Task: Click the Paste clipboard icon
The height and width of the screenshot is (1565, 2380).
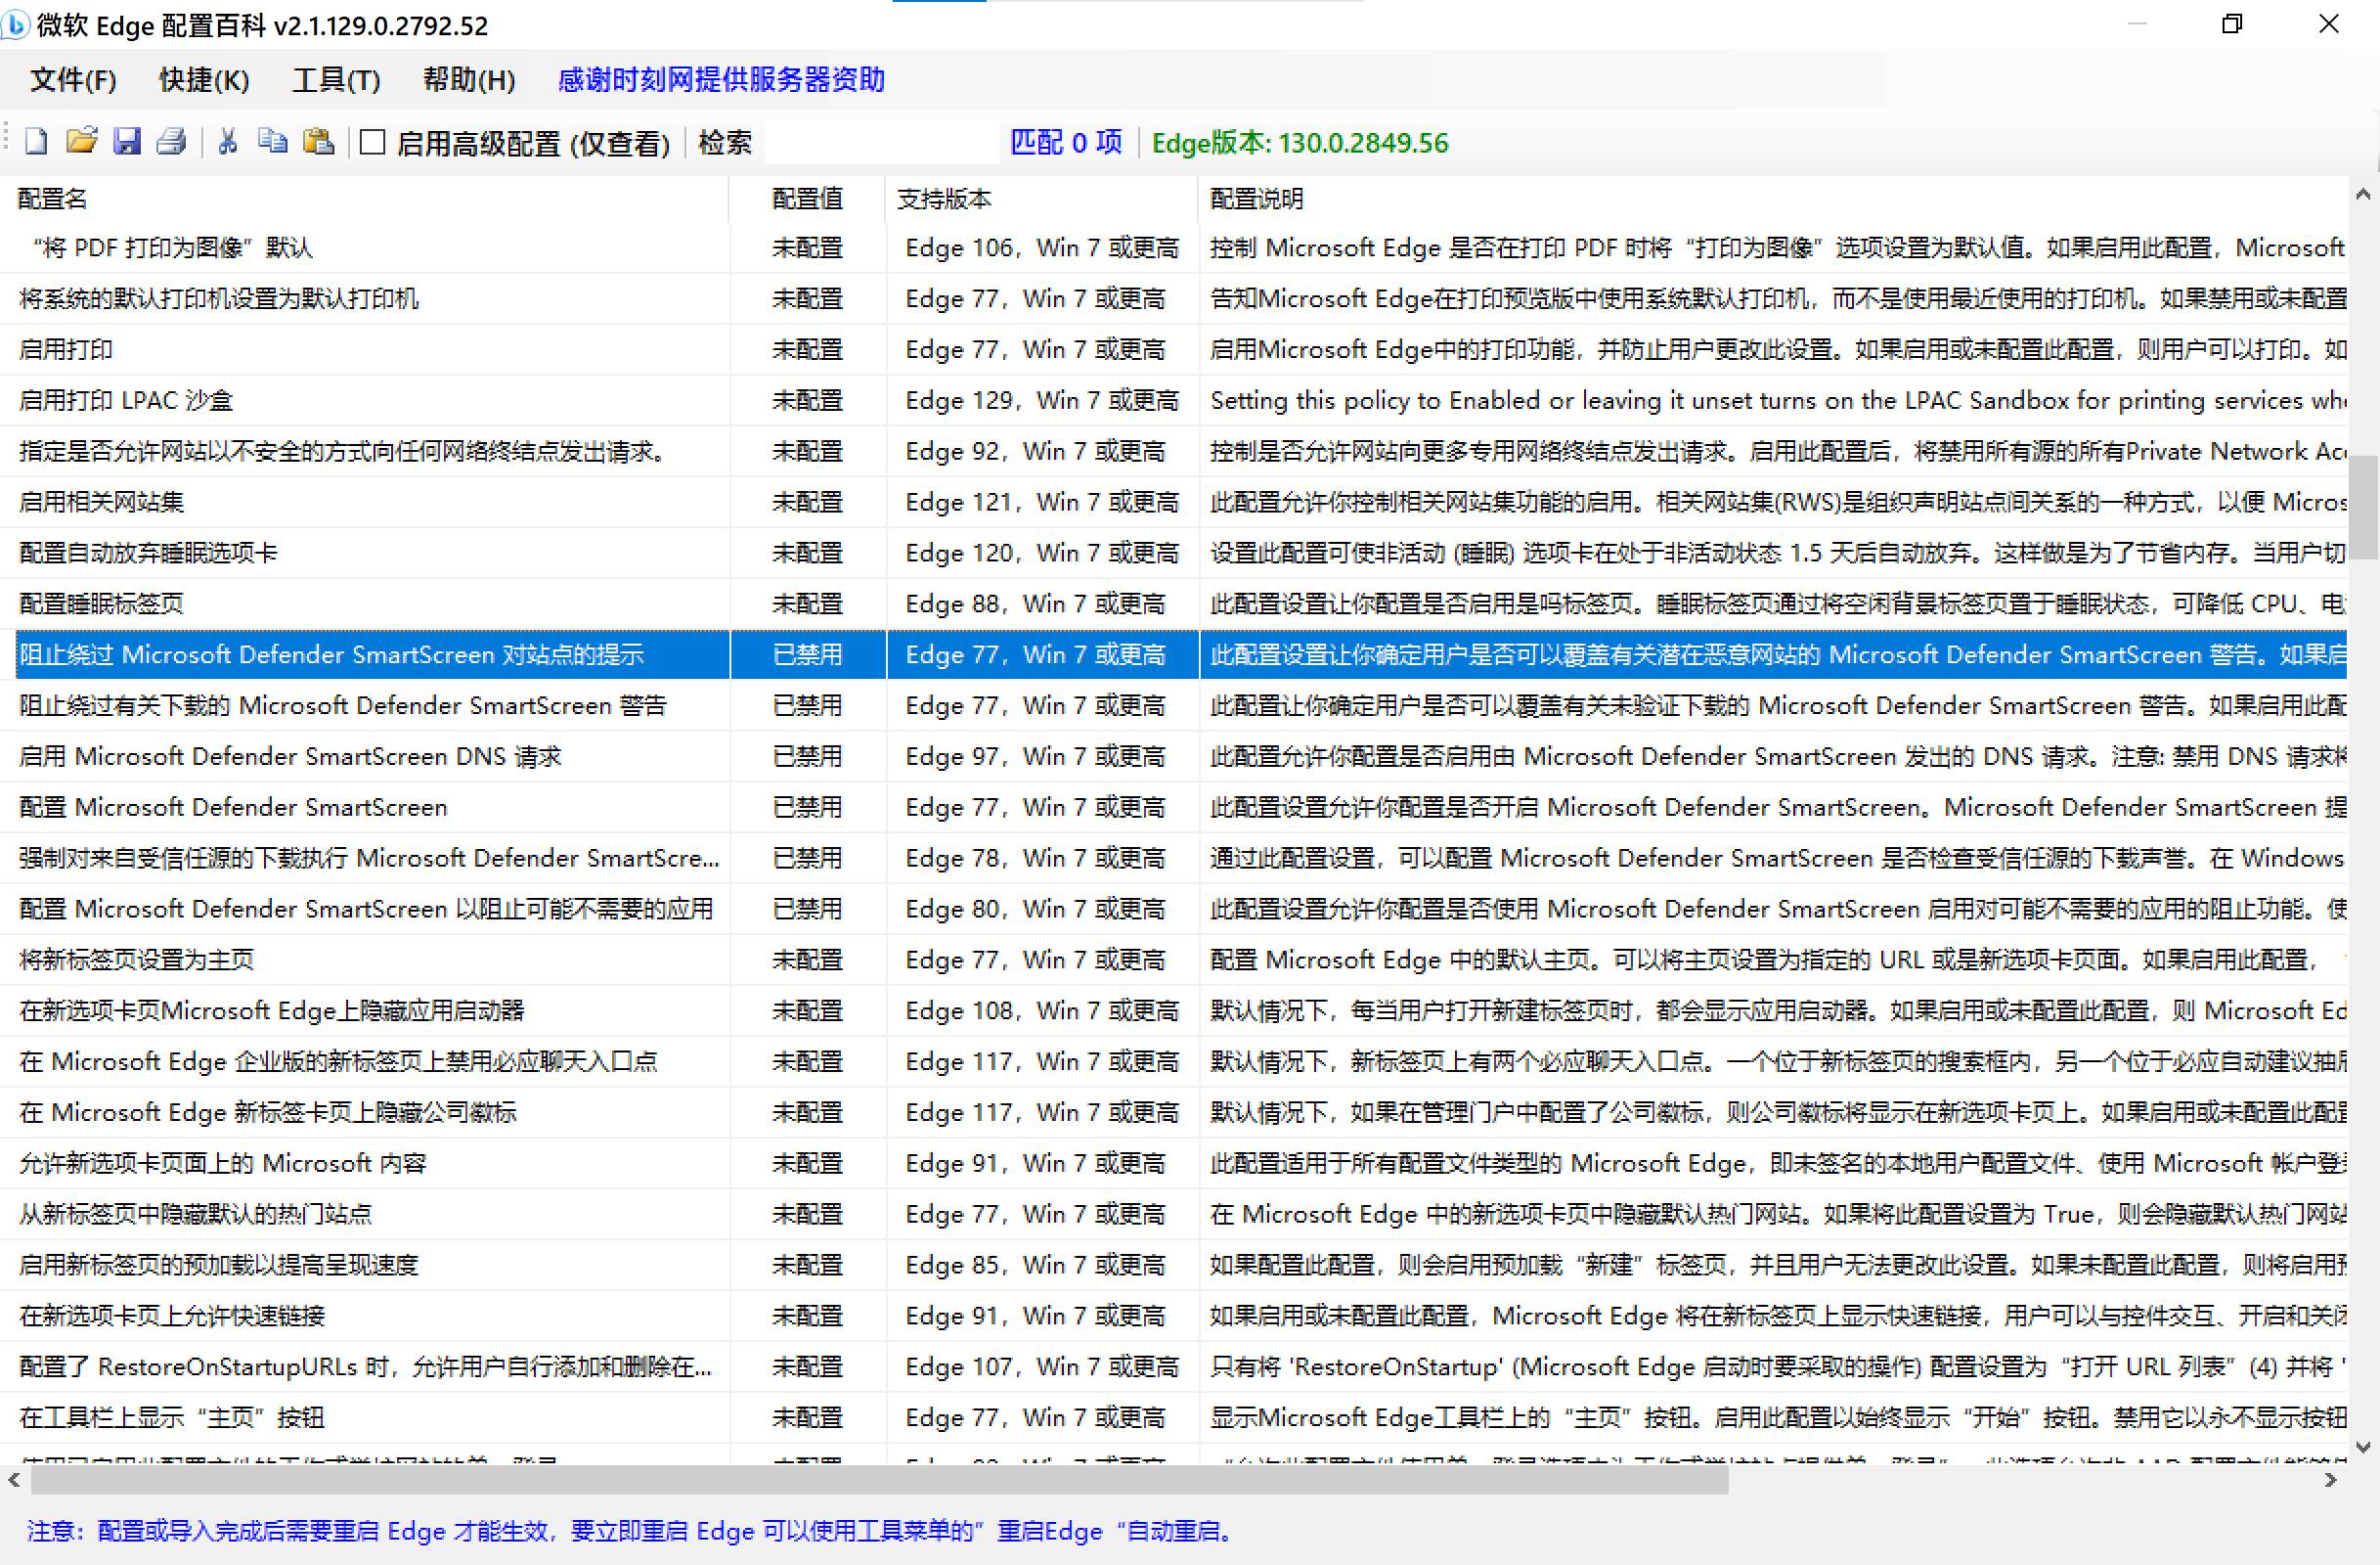Action: coord(318,142)
